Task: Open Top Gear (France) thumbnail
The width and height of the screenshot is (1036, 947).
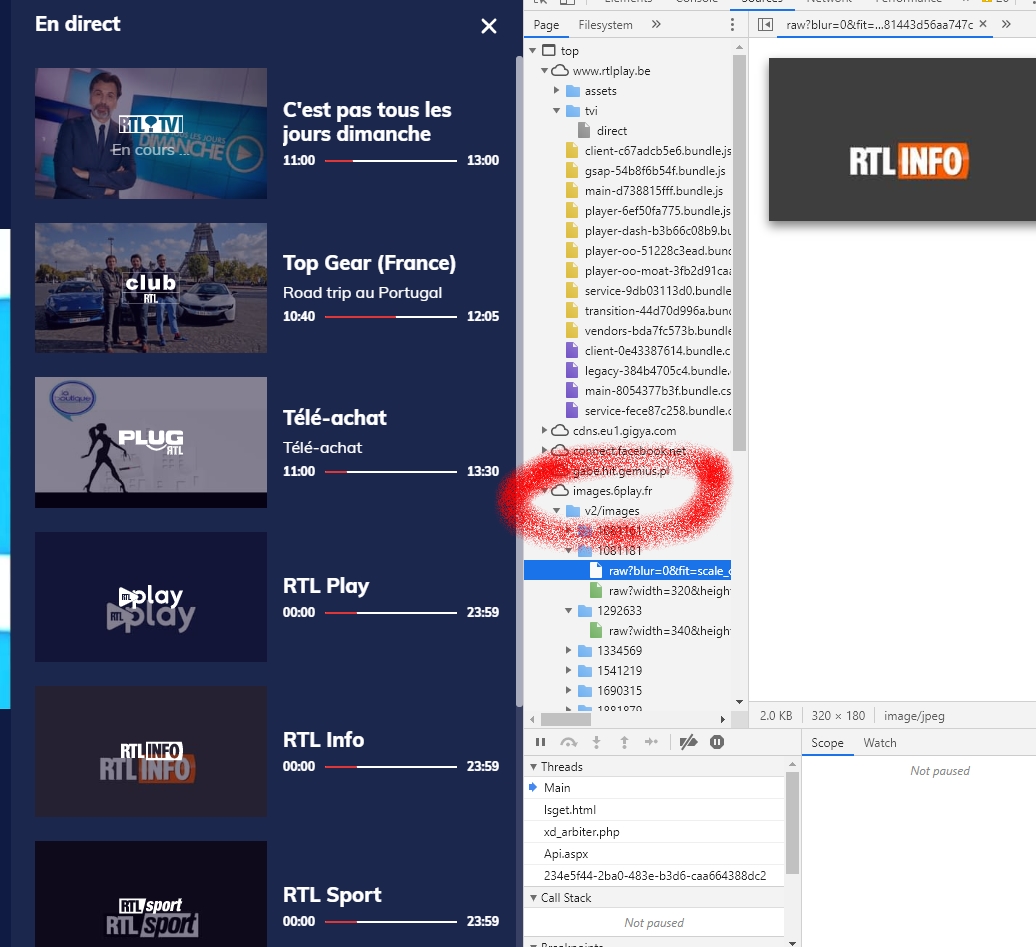Action: [151, 287]
